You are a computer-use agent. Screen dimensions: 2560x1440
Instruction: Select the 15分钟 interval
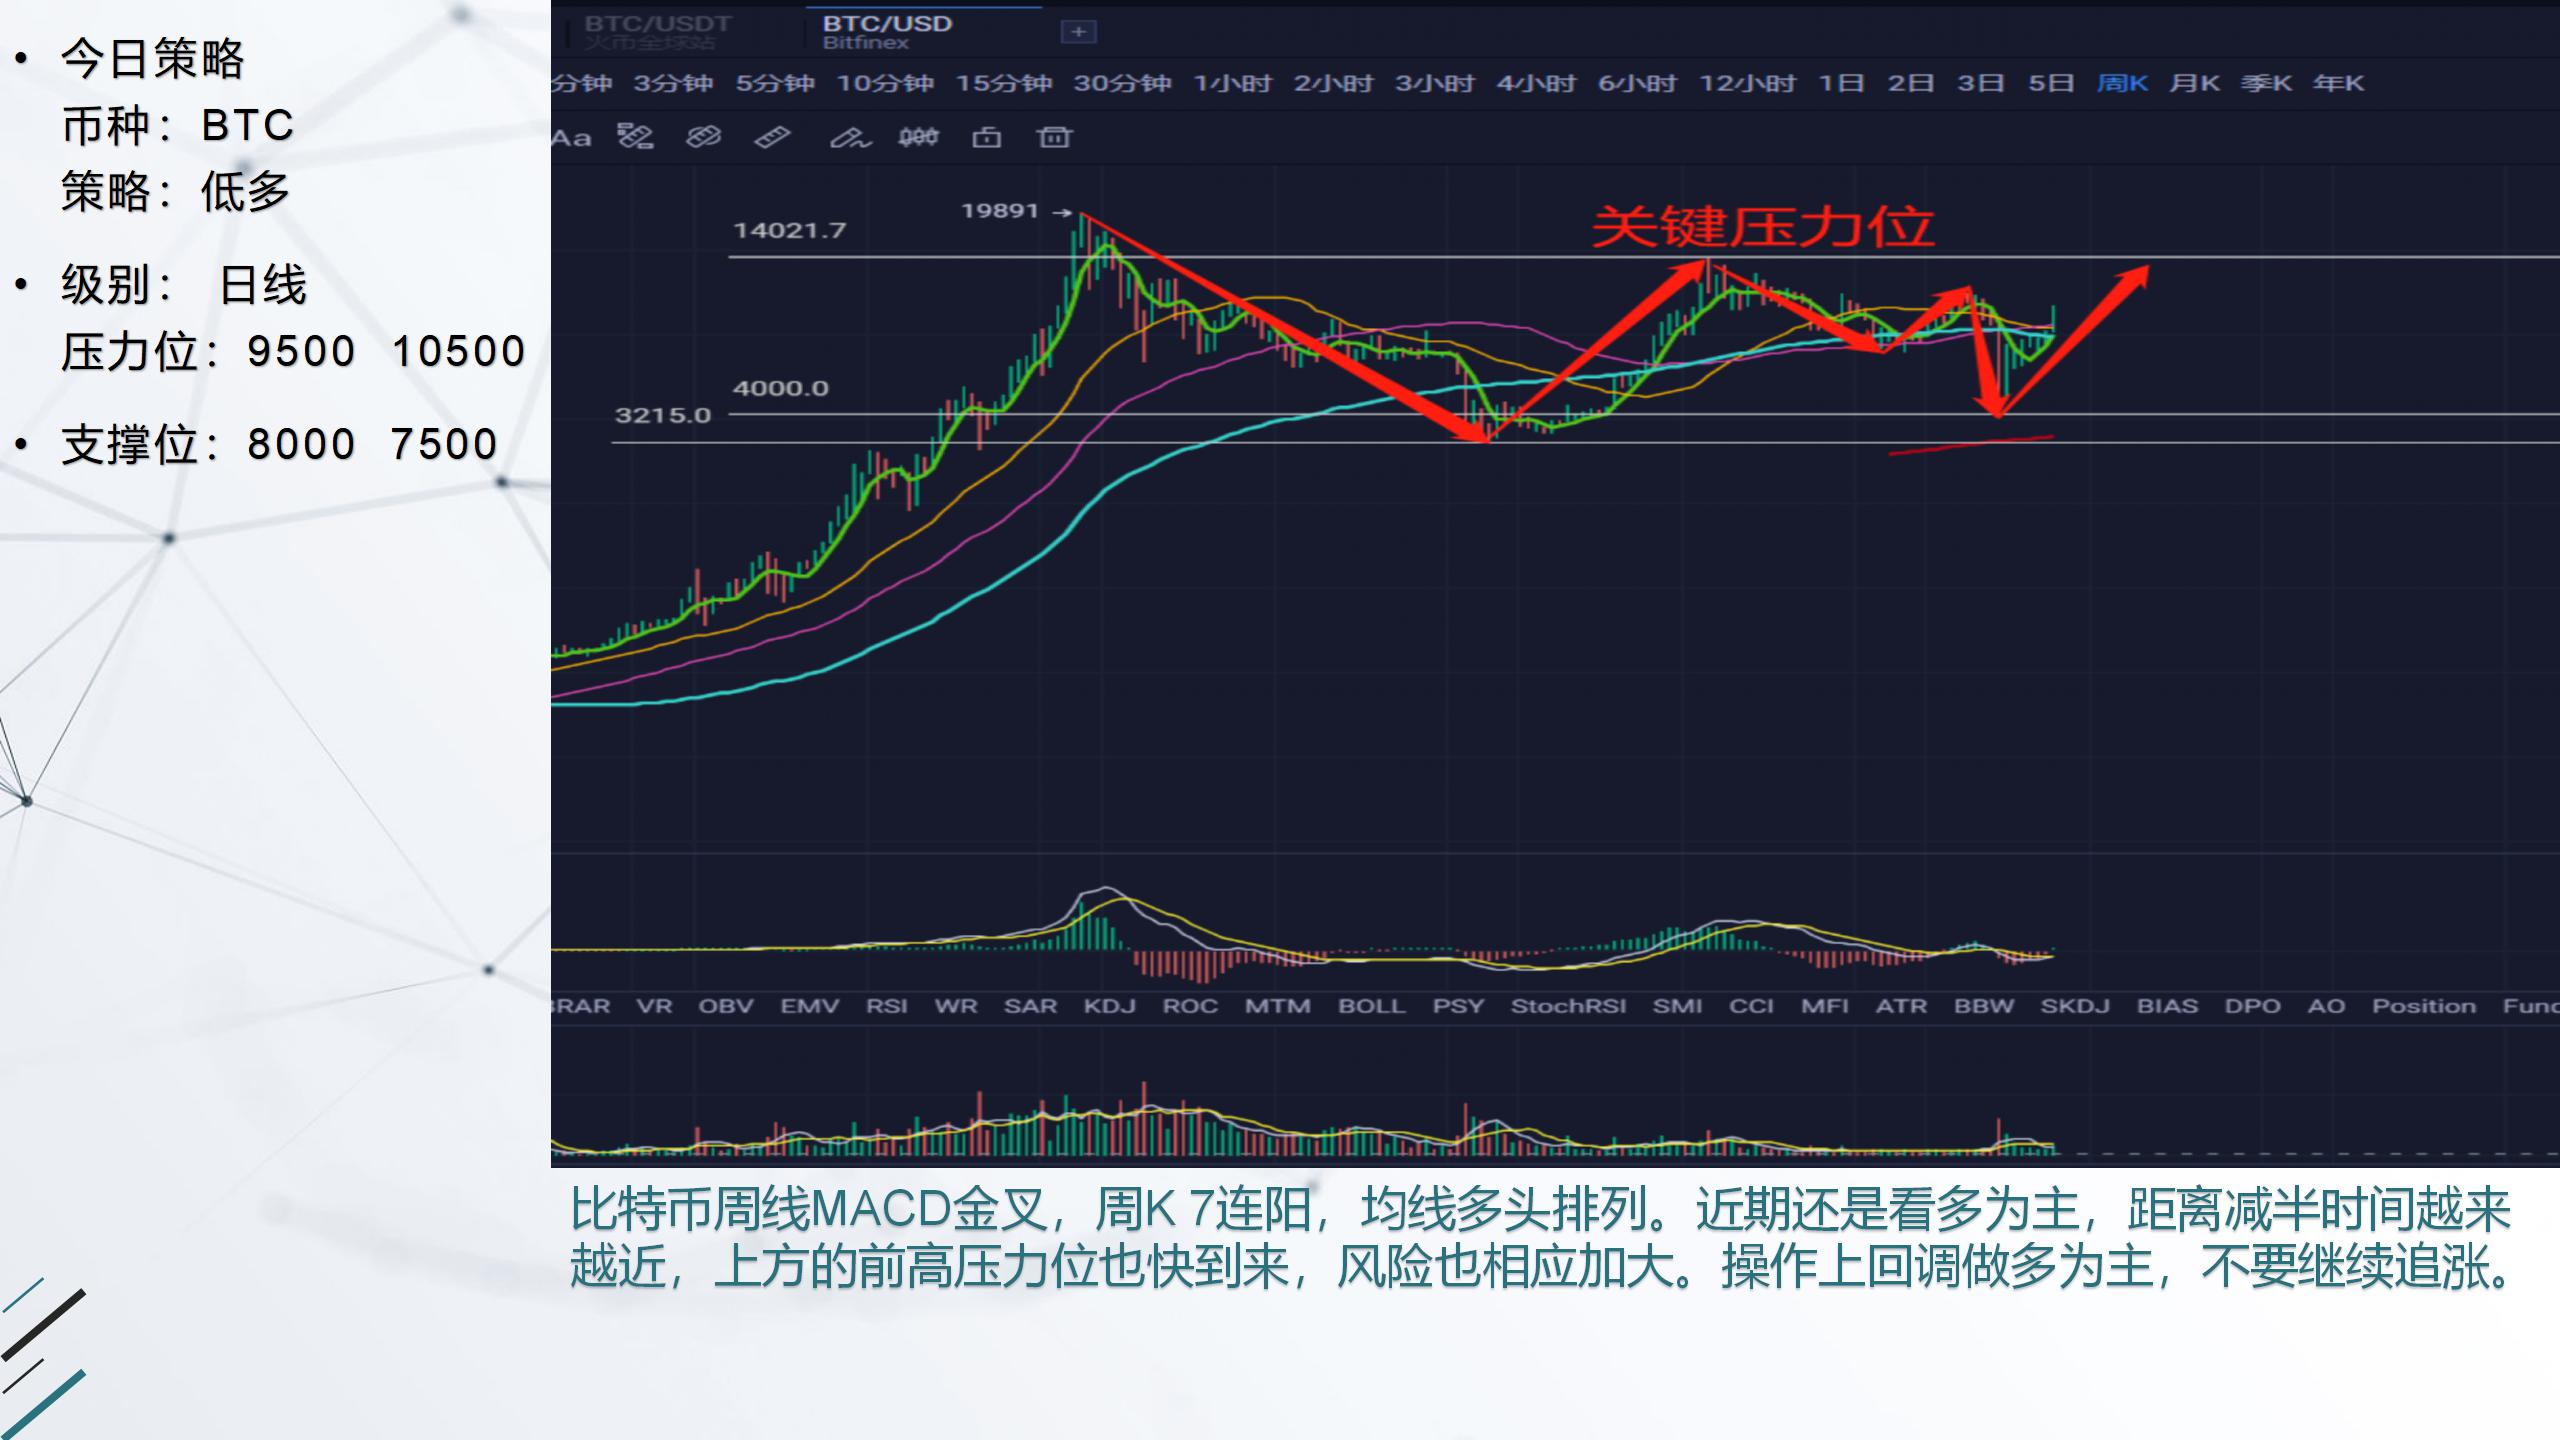1003,83
